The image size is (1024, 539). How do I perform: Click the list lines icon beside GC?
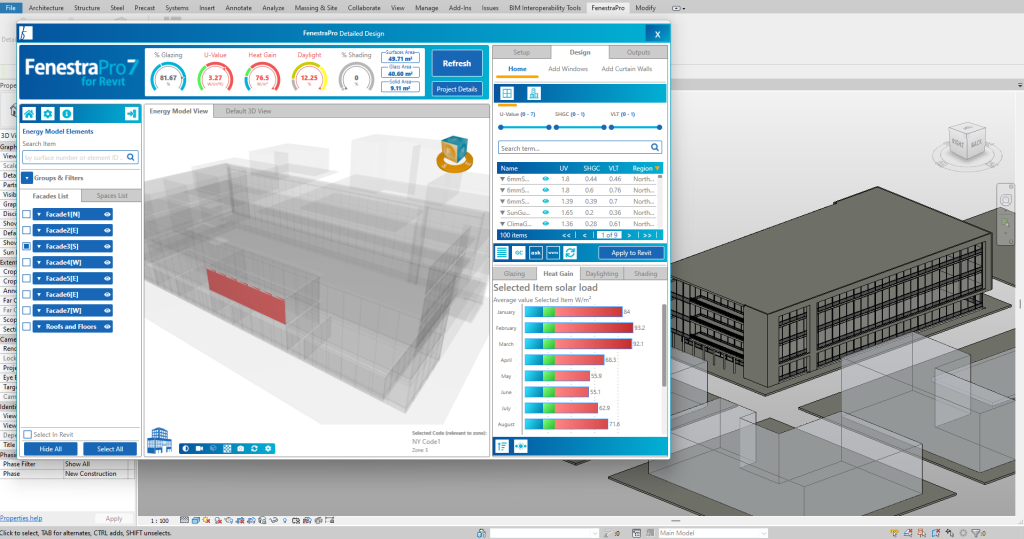pyautogui.click(x=502, y=253)
